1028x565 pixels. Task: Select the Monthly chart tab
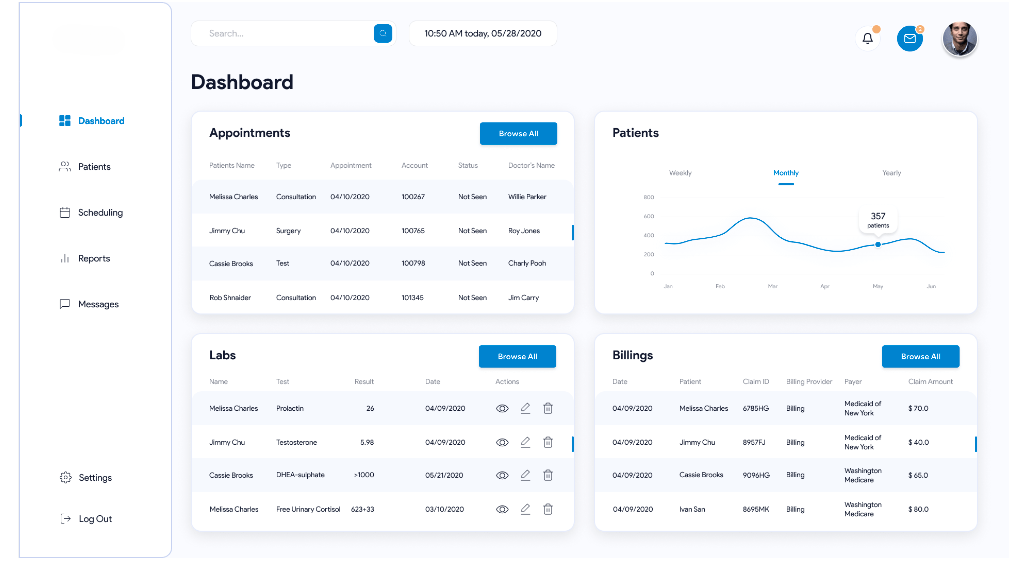tap(786, 173)
